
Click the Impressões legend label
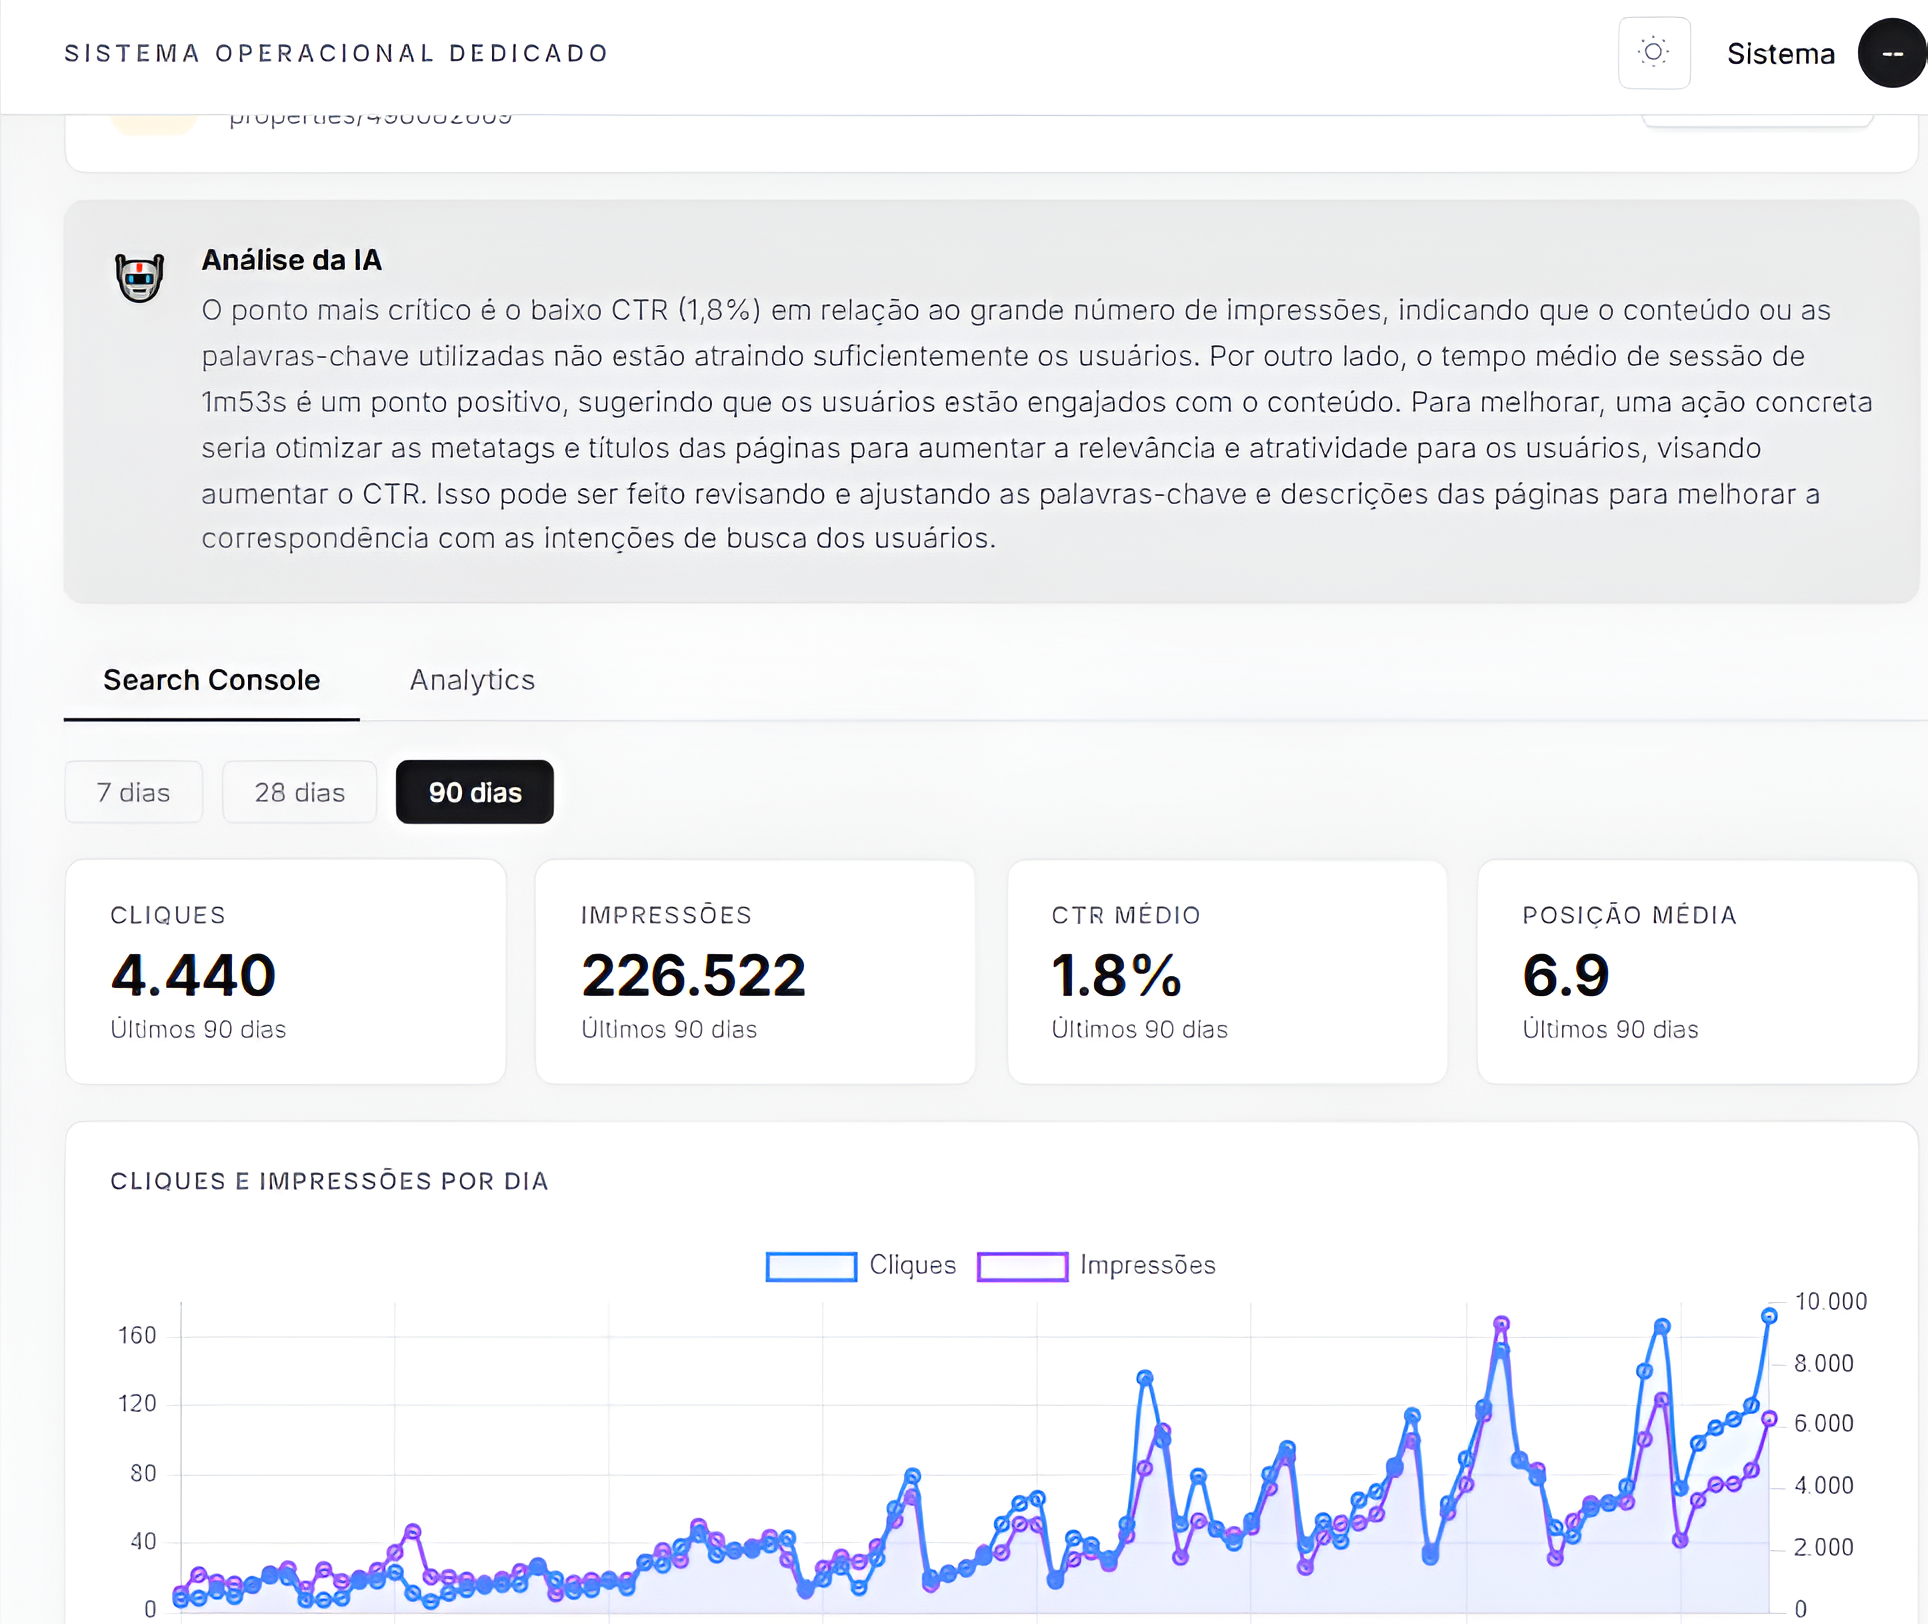tap(1147, 1265)
